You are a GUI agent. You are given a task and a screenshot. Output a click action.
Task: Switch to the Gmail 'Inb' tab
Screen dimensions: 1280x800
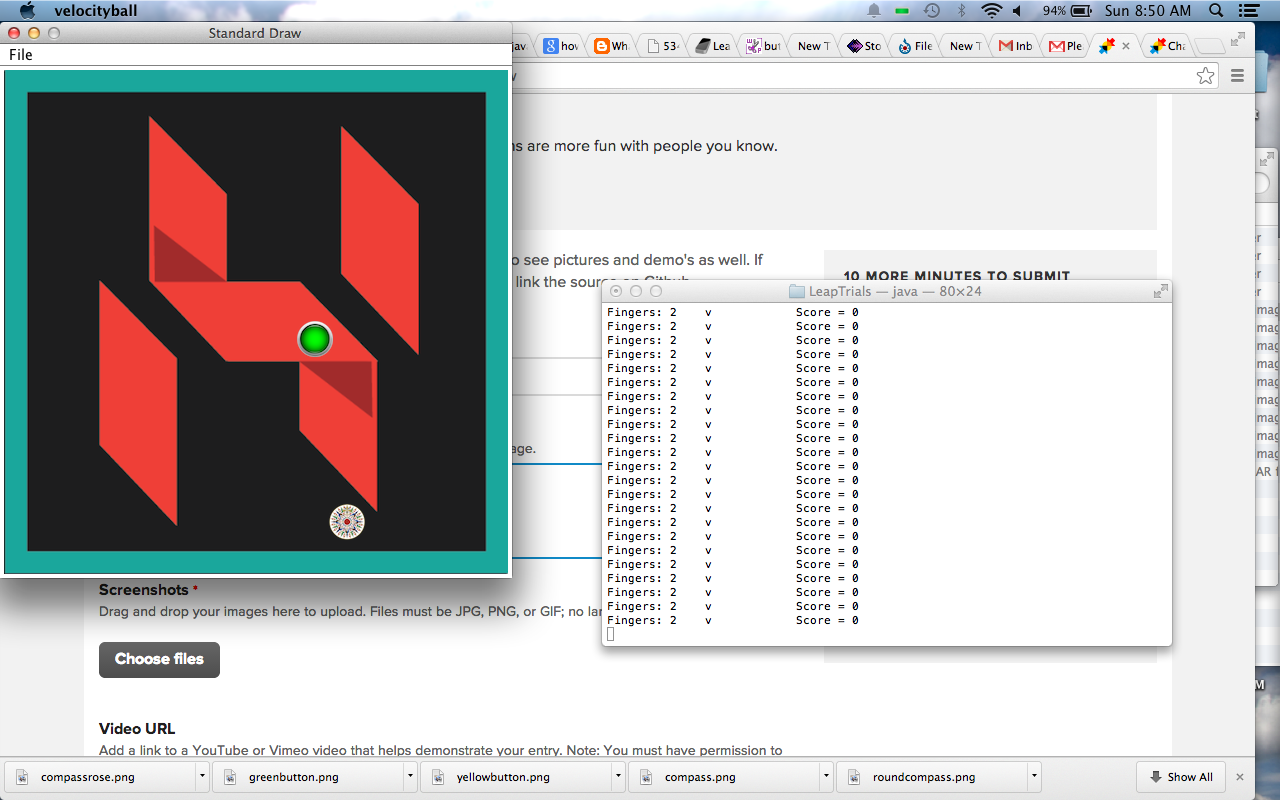1016,46
